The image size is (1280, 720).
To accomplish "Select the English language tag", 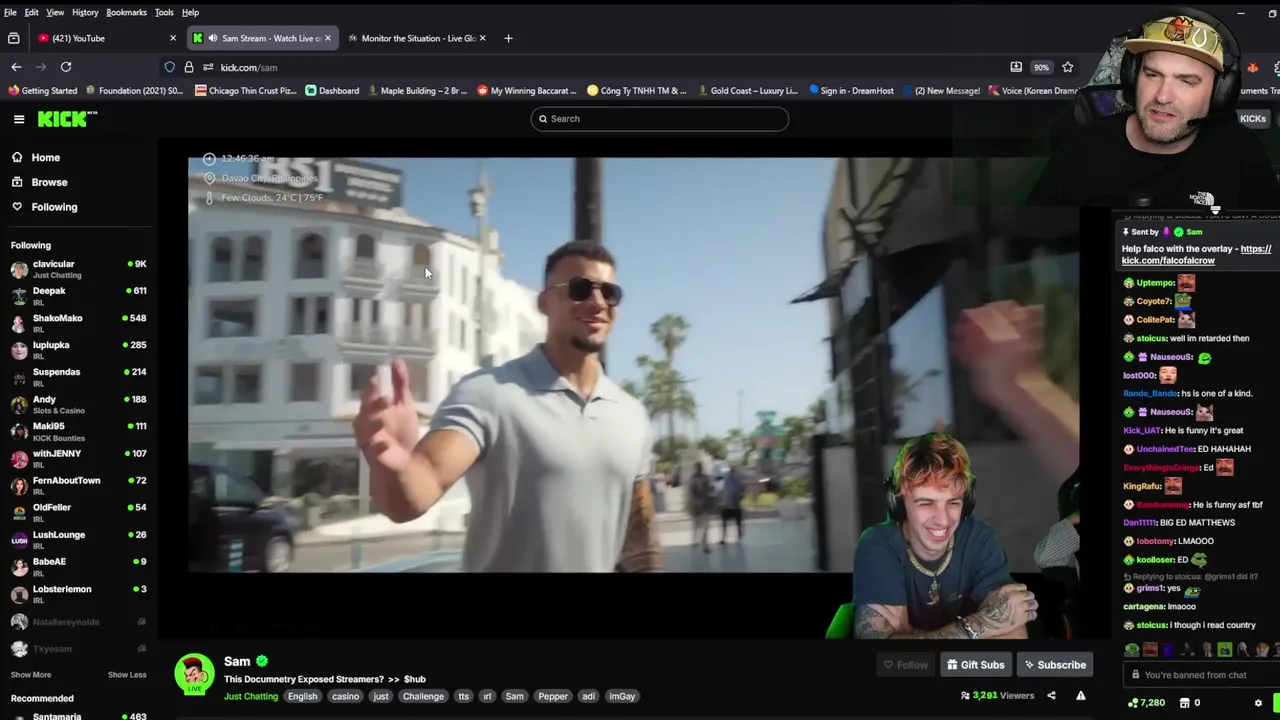I will pyautogui.click(x=302, y=697).
